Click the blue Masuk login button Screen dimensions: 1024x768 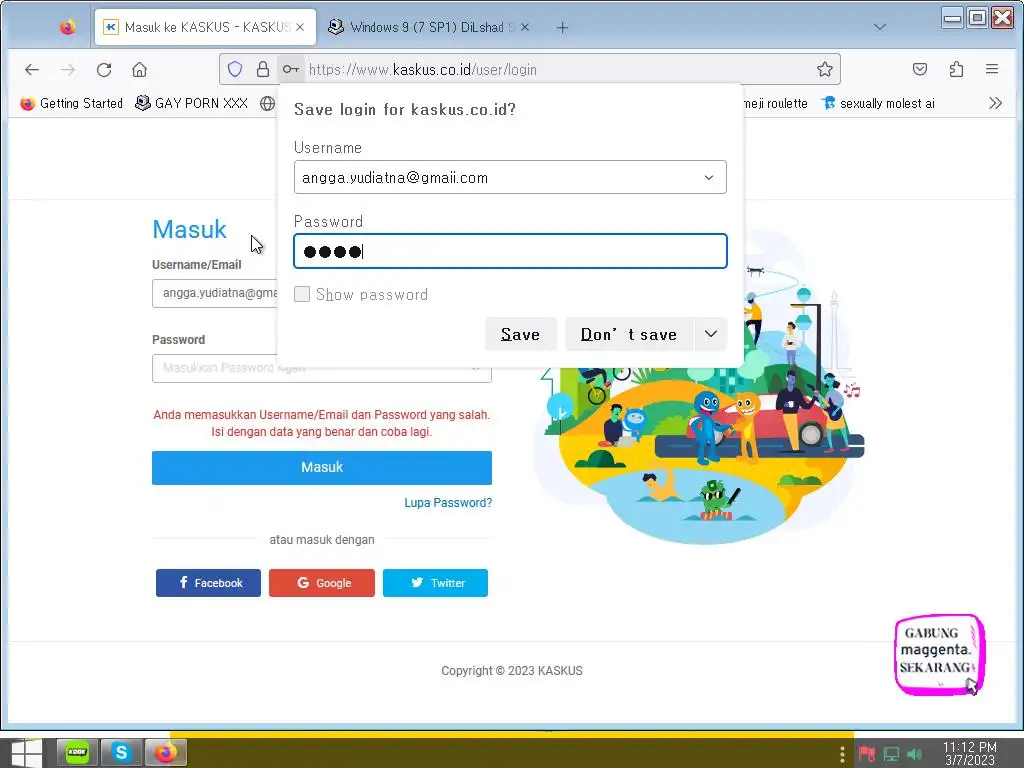[x=322, y=468]
